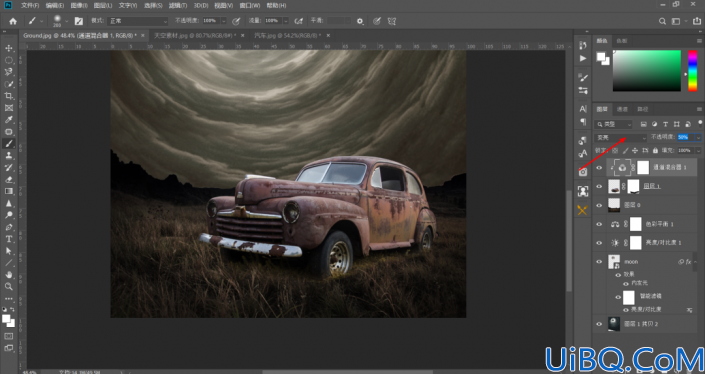
Task: Hide the 图层 1 layer with mask
Action: tap(599, 186)
